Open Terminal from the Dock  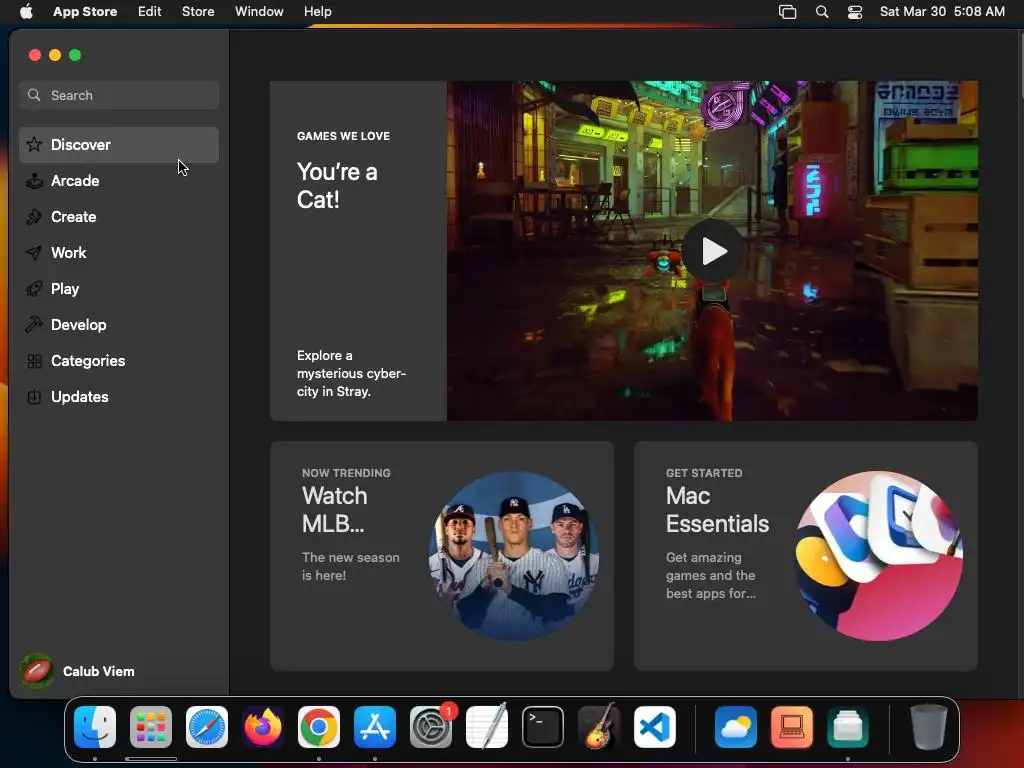[543, 727]
